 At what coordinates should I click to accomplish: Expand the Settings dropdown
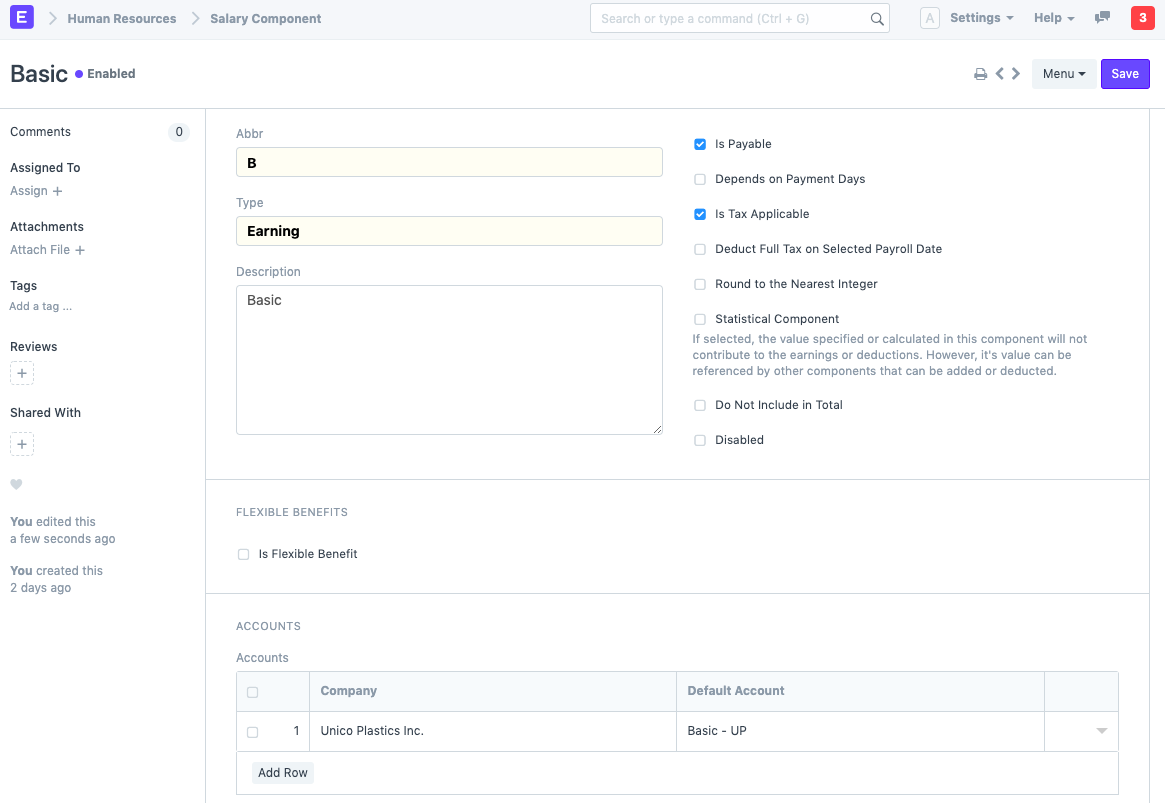click(x=980, y=18)
